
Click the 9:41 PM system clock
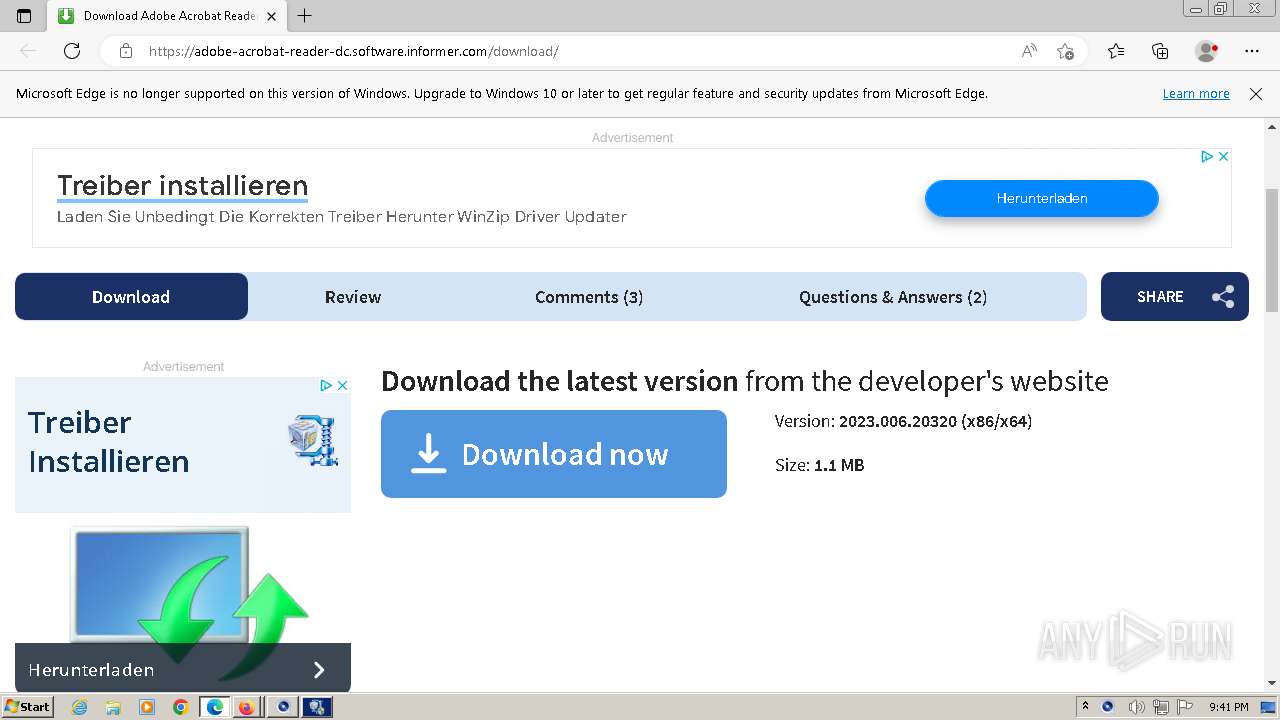click(x=1228, y=707)
